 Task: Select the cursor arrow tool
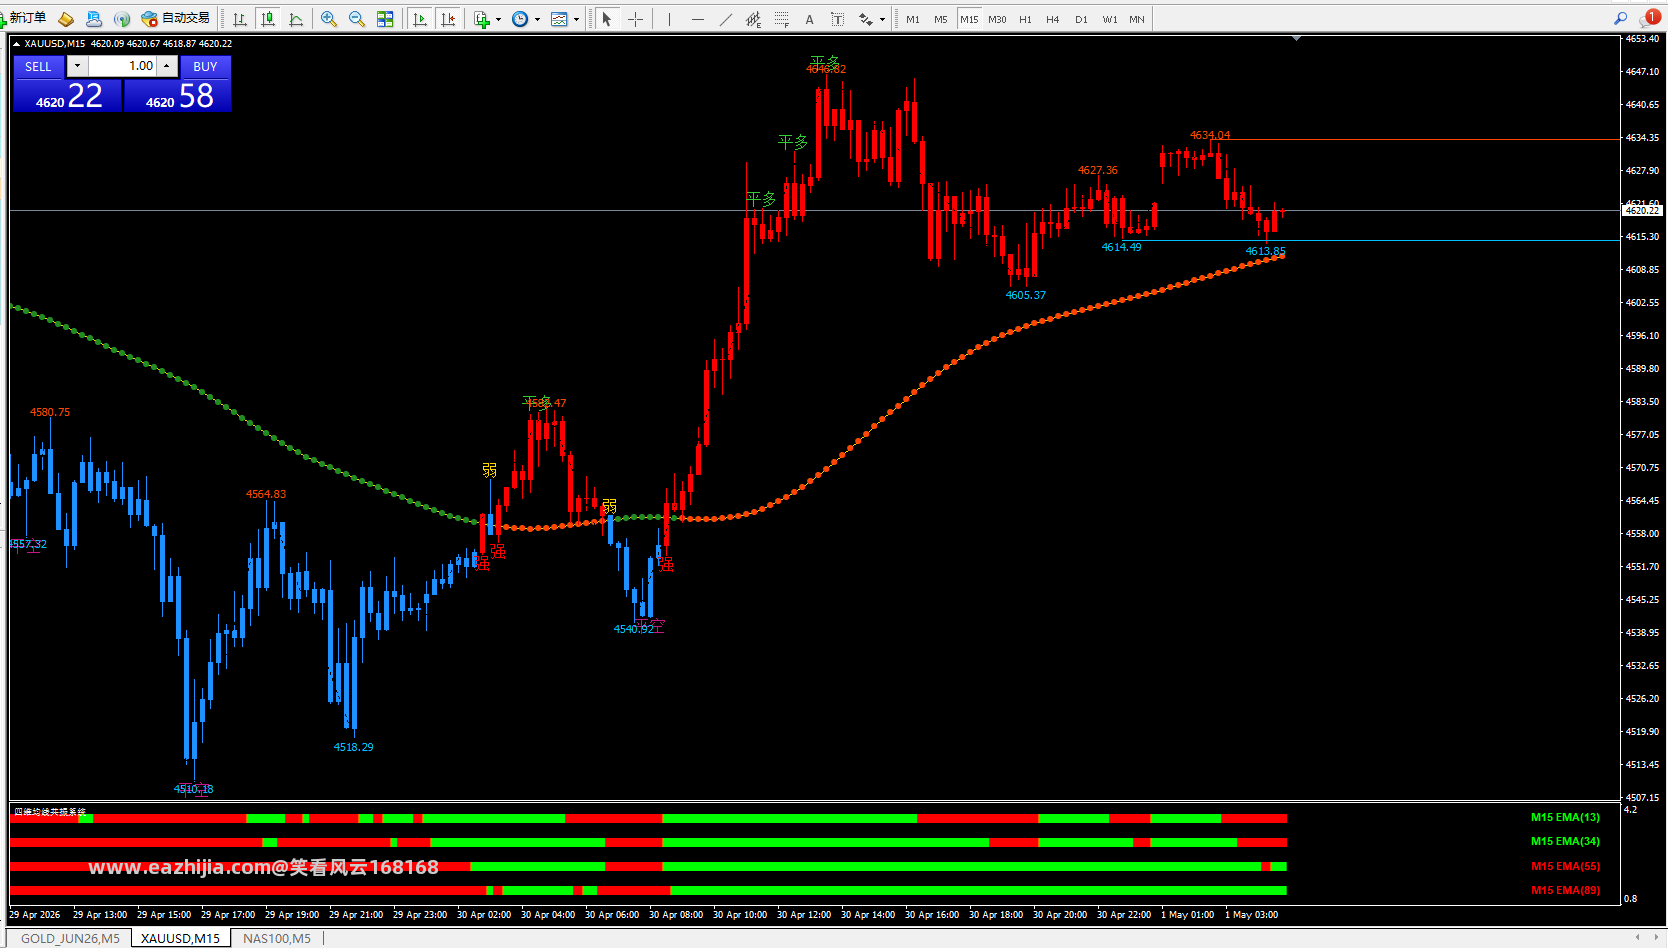(x=606, y=19)
